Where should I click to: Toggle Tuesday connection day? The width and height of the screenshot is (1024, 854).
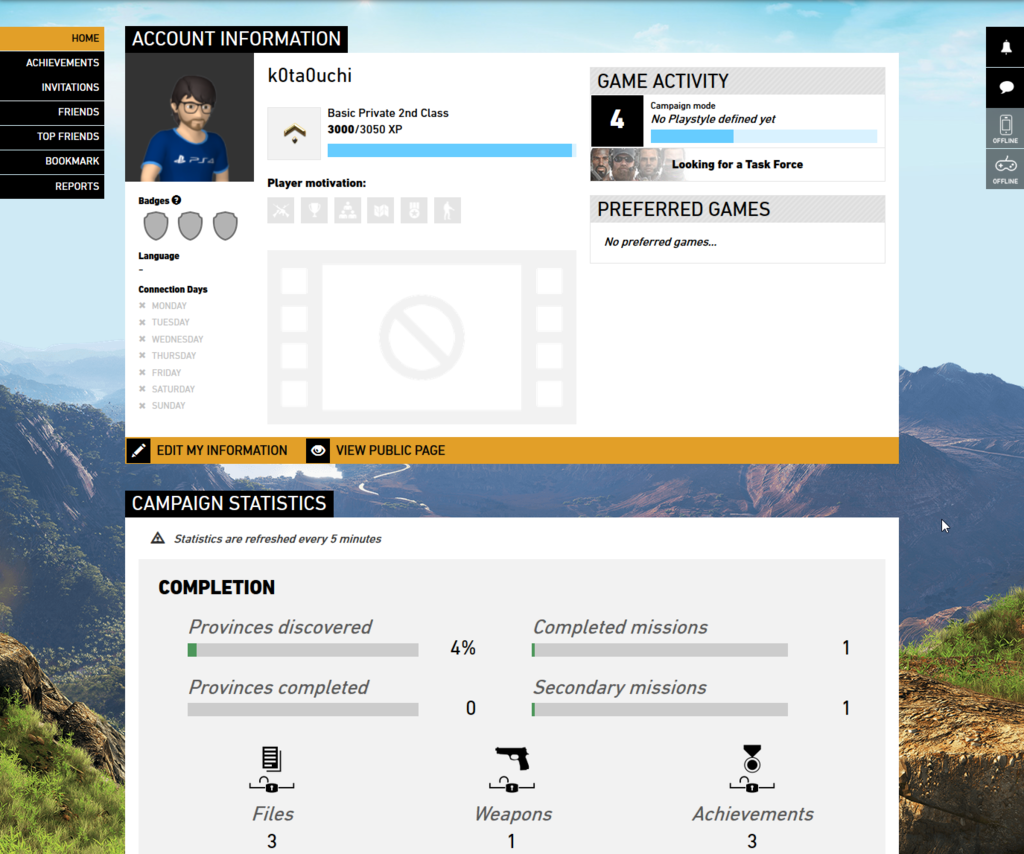point(164,323)
